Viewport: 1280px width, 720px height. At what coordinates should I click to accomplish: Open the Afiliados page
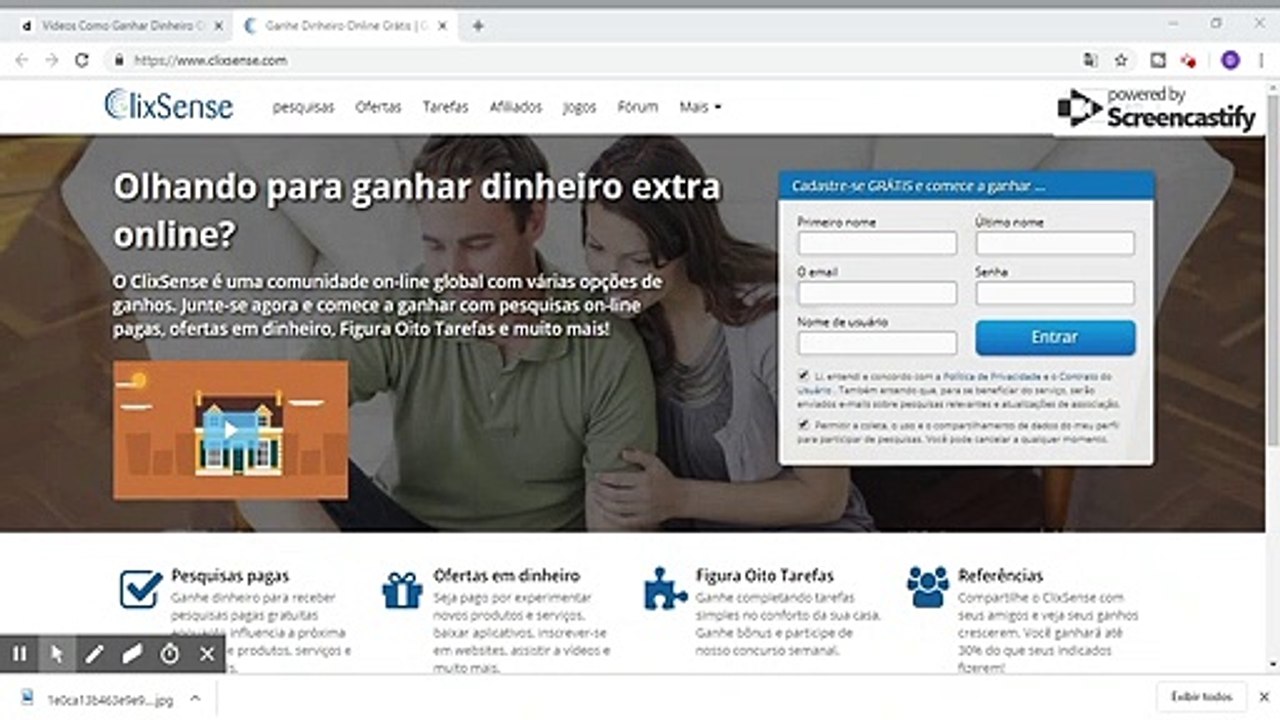pyautogui.click(x=516, y=107)
